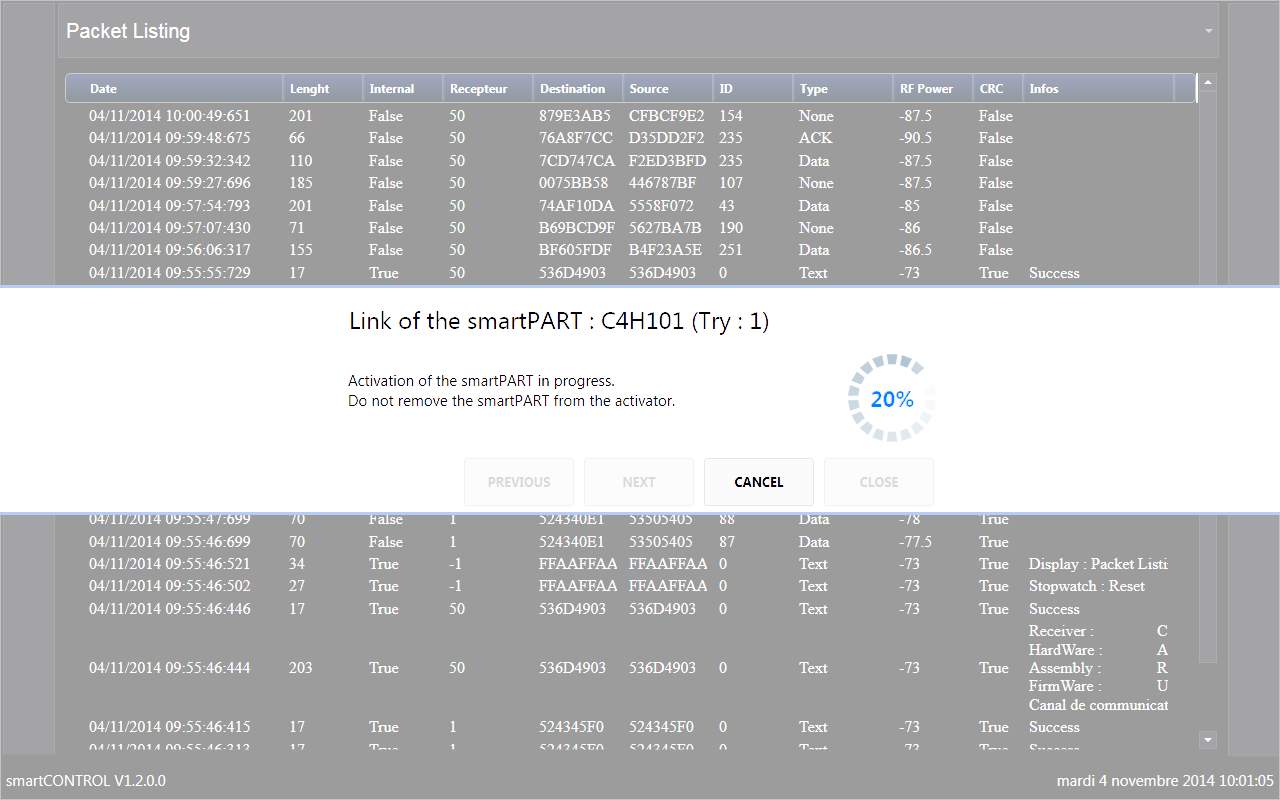Viewport: 1280px width, 800px height.
Task: Click the "Display : Packet Listi" info cell
Action: point(1098,564)
